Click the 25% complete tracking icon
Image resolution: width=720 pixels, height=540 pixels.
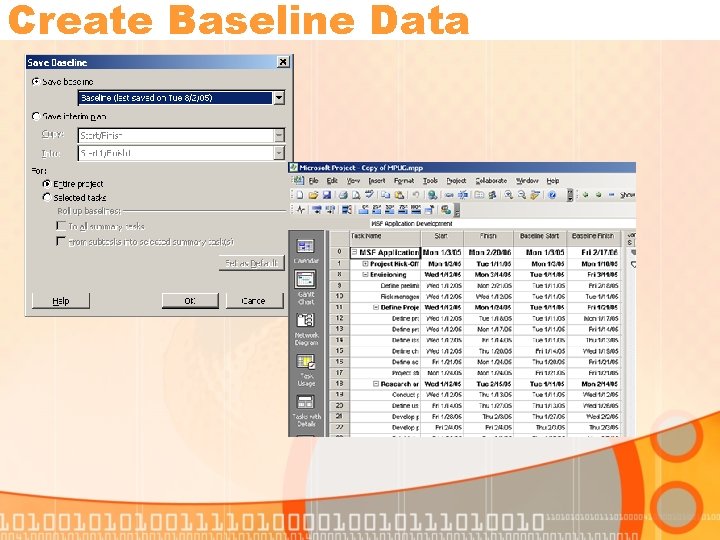377,210
